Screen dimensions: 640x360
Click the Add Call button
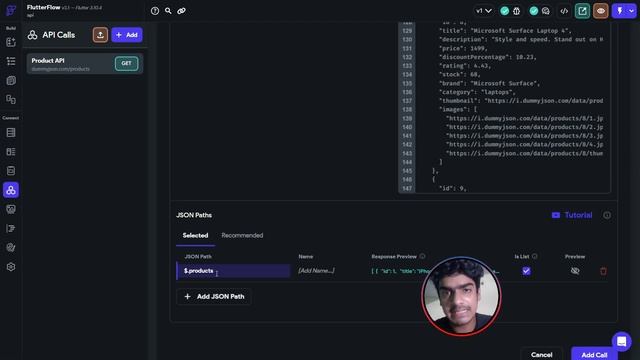pyautogui.click(x=594, y=354)
